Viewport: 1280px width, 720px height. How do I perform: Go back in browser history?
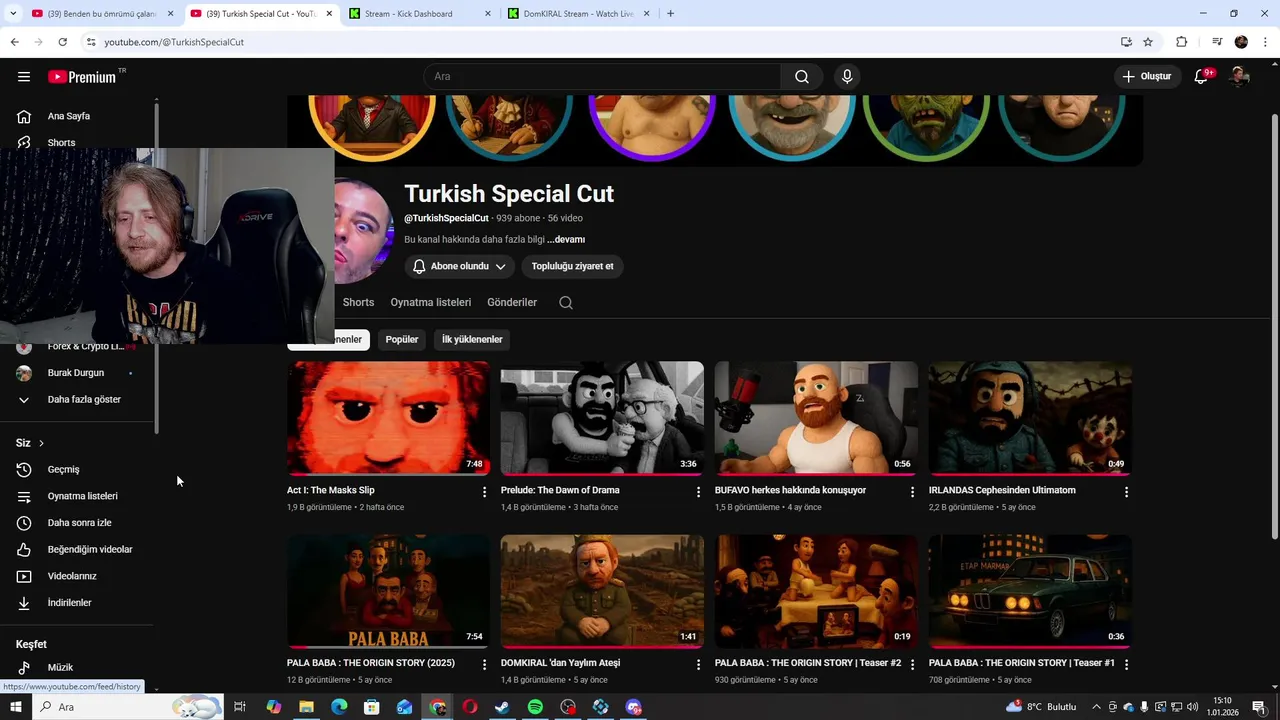tap(14, 42)
